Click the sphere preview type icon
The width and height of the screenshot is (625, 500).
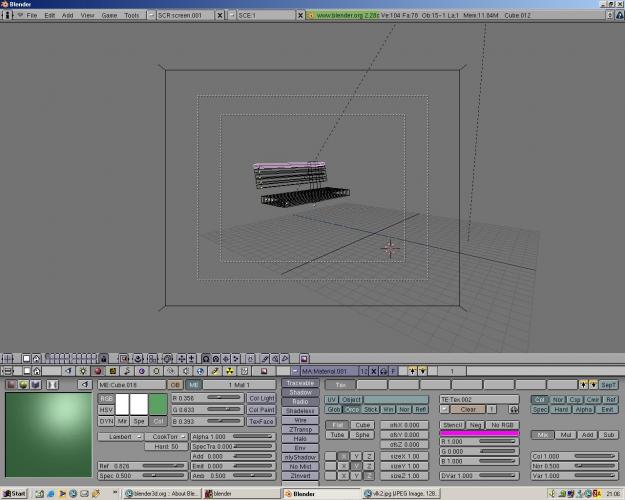click(24, 384)
